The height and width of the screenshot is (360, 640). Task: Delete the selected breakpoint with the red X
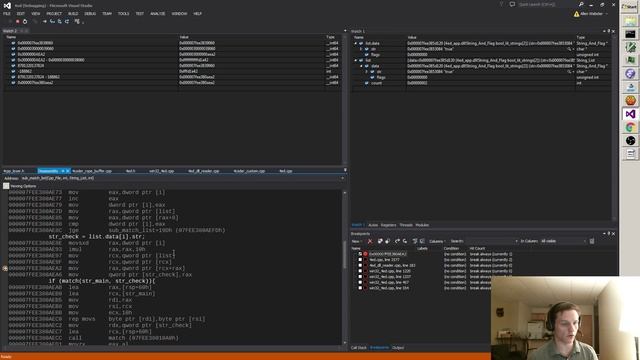pyautogui.click(x=370, y=241)
